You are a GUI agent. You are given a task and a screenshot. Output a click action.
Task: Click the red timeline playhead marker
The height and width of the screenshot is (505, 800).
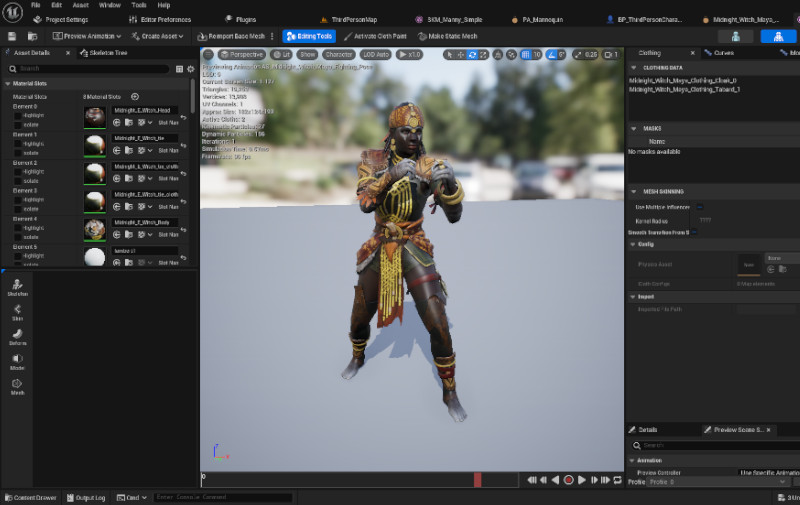tap(478, 480)
